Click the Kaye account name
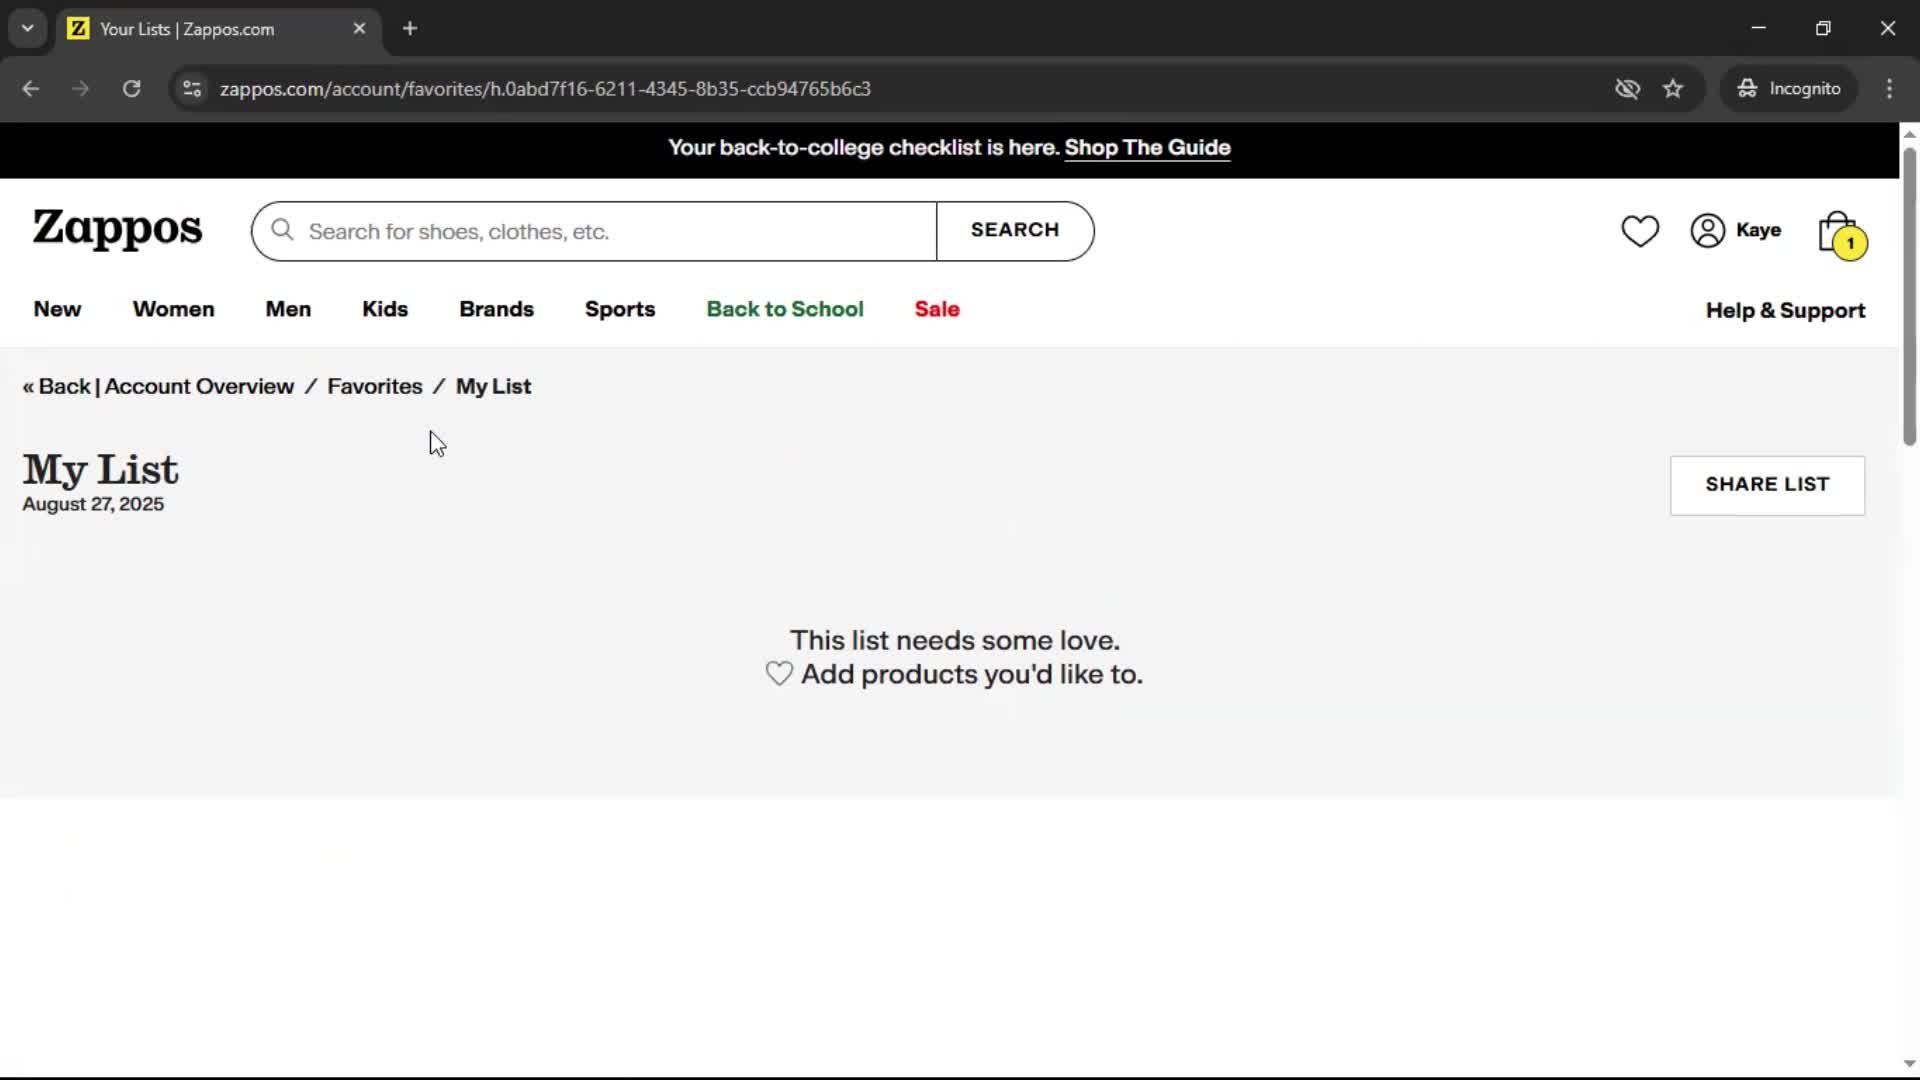 pyautogui.click(x=1758, y=230)
